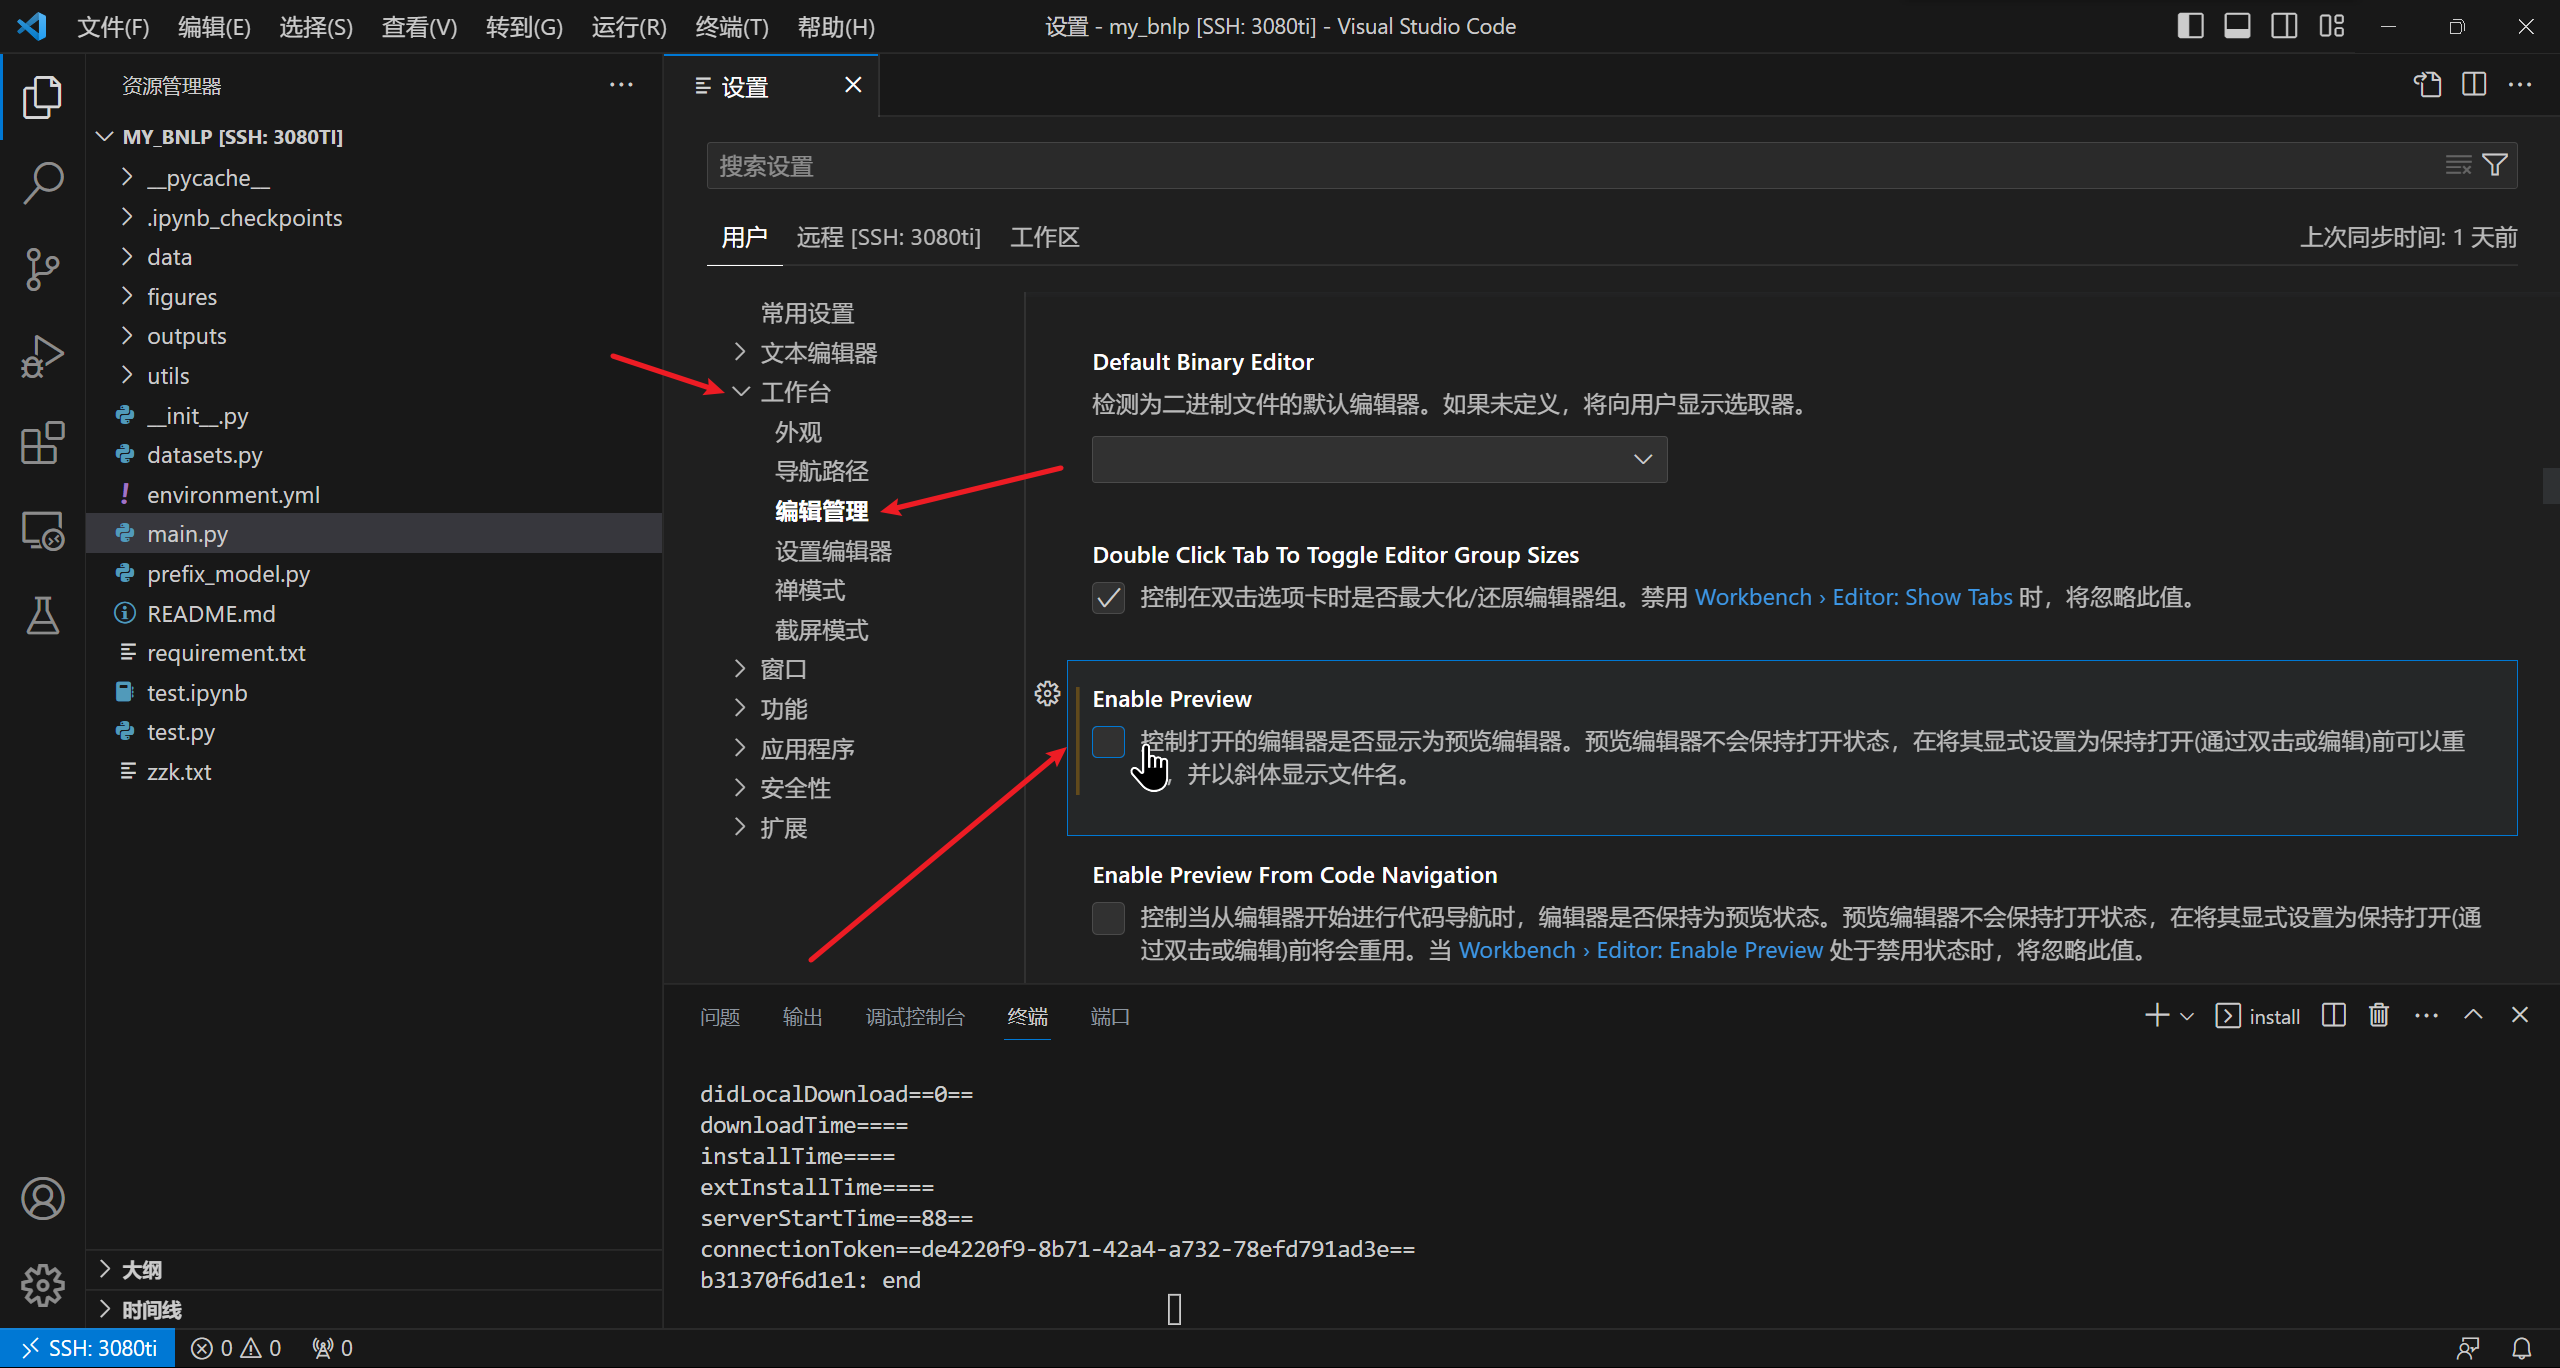
Task: Clear settings search input icon
Action: click(x=2458, y=165)
